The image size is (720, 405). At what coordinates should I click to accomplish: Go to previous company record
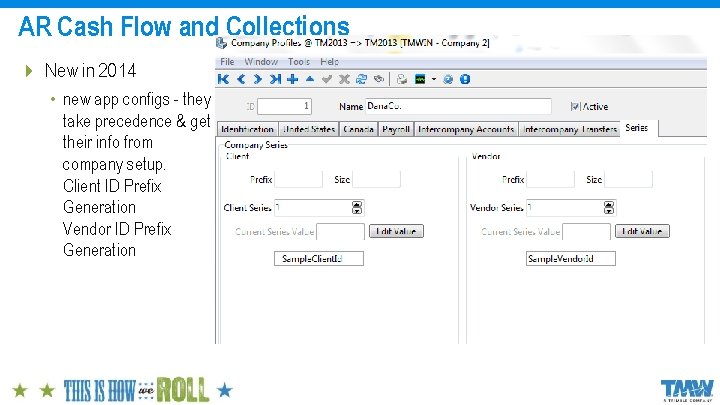pos(241,79)
